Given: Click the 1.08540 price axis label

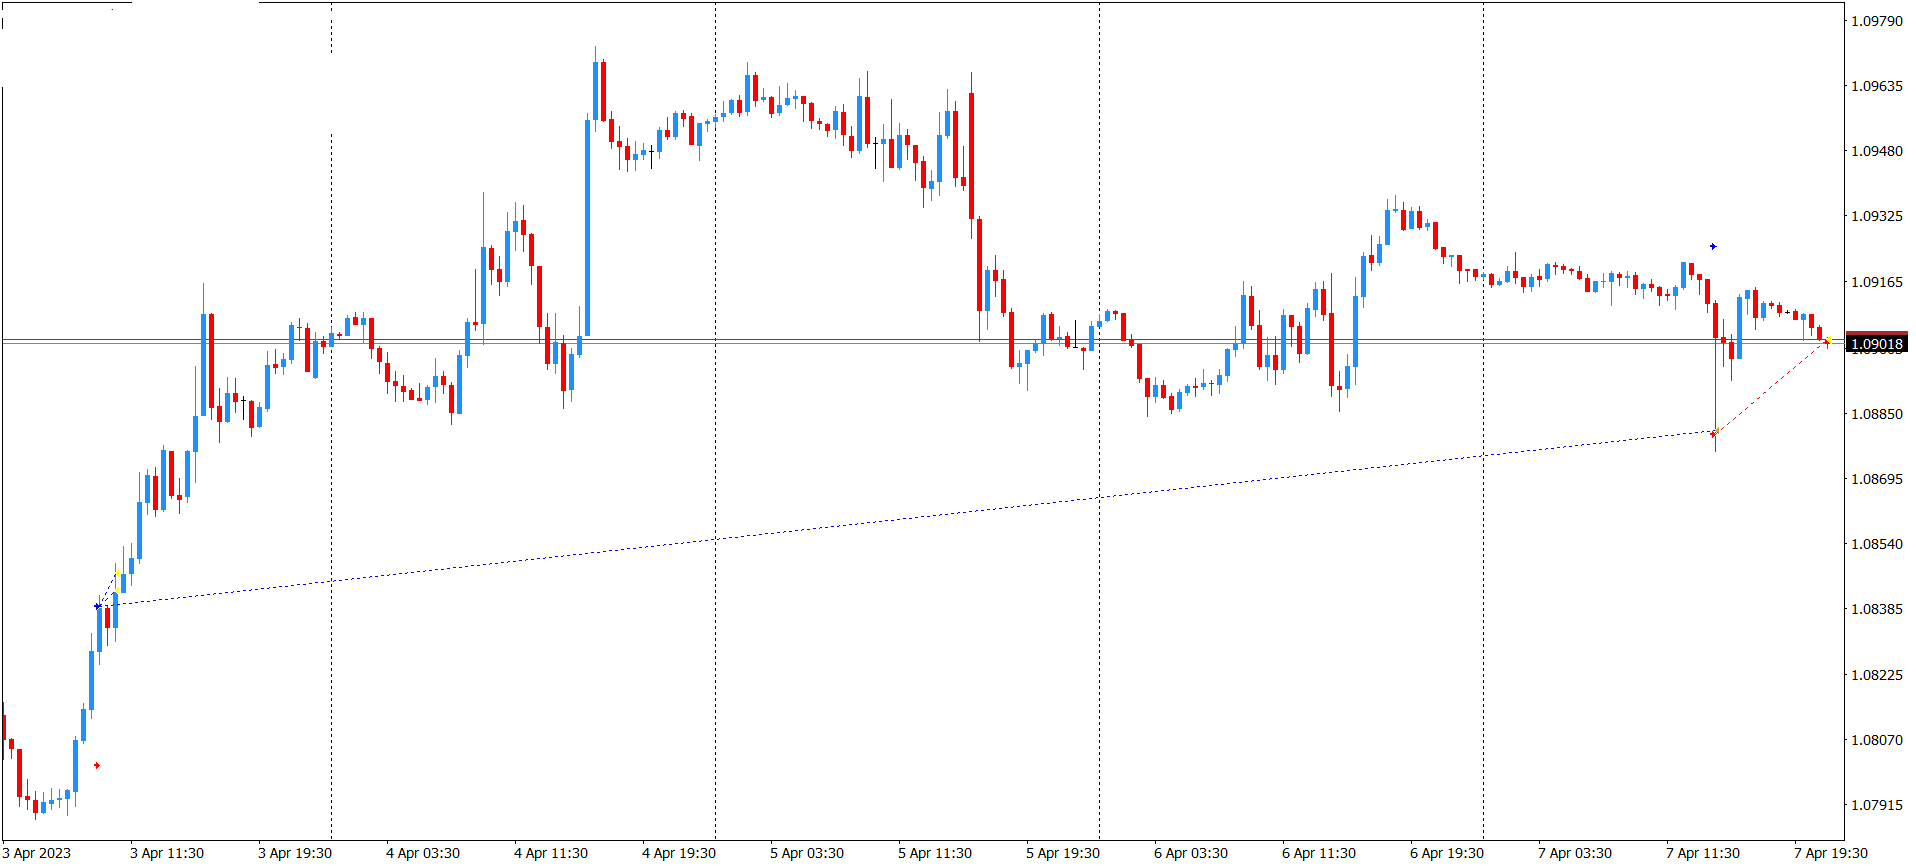Looking at the screenshot, I should 1877,544.
